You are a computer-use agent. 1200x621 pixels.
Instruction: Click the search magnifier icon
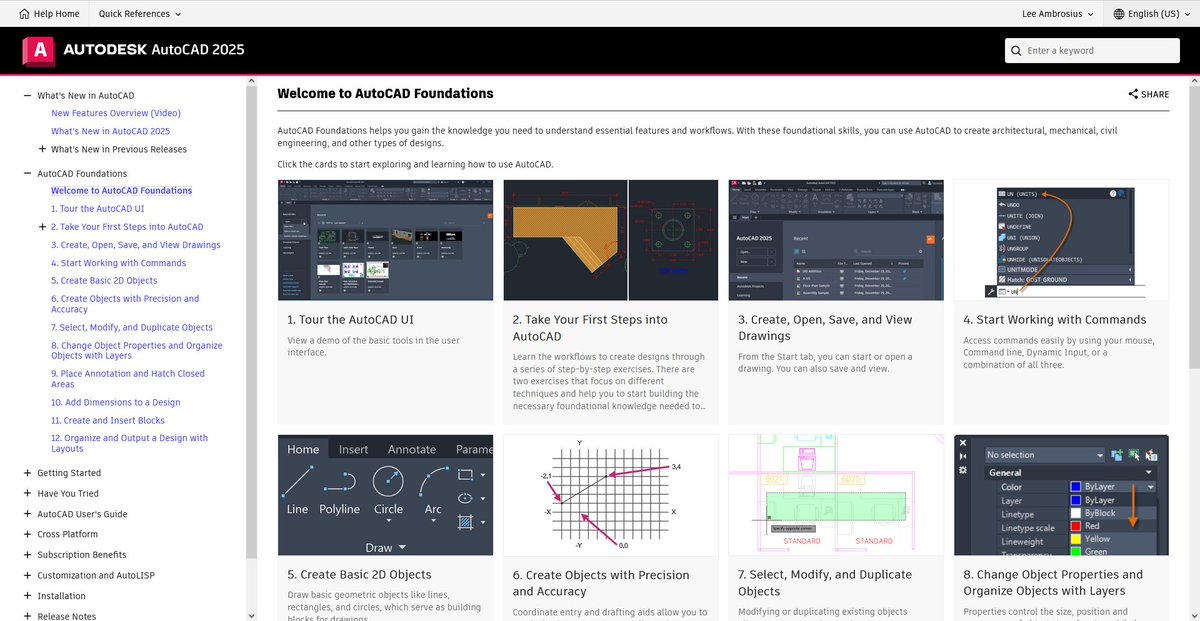click(1017, 51)
